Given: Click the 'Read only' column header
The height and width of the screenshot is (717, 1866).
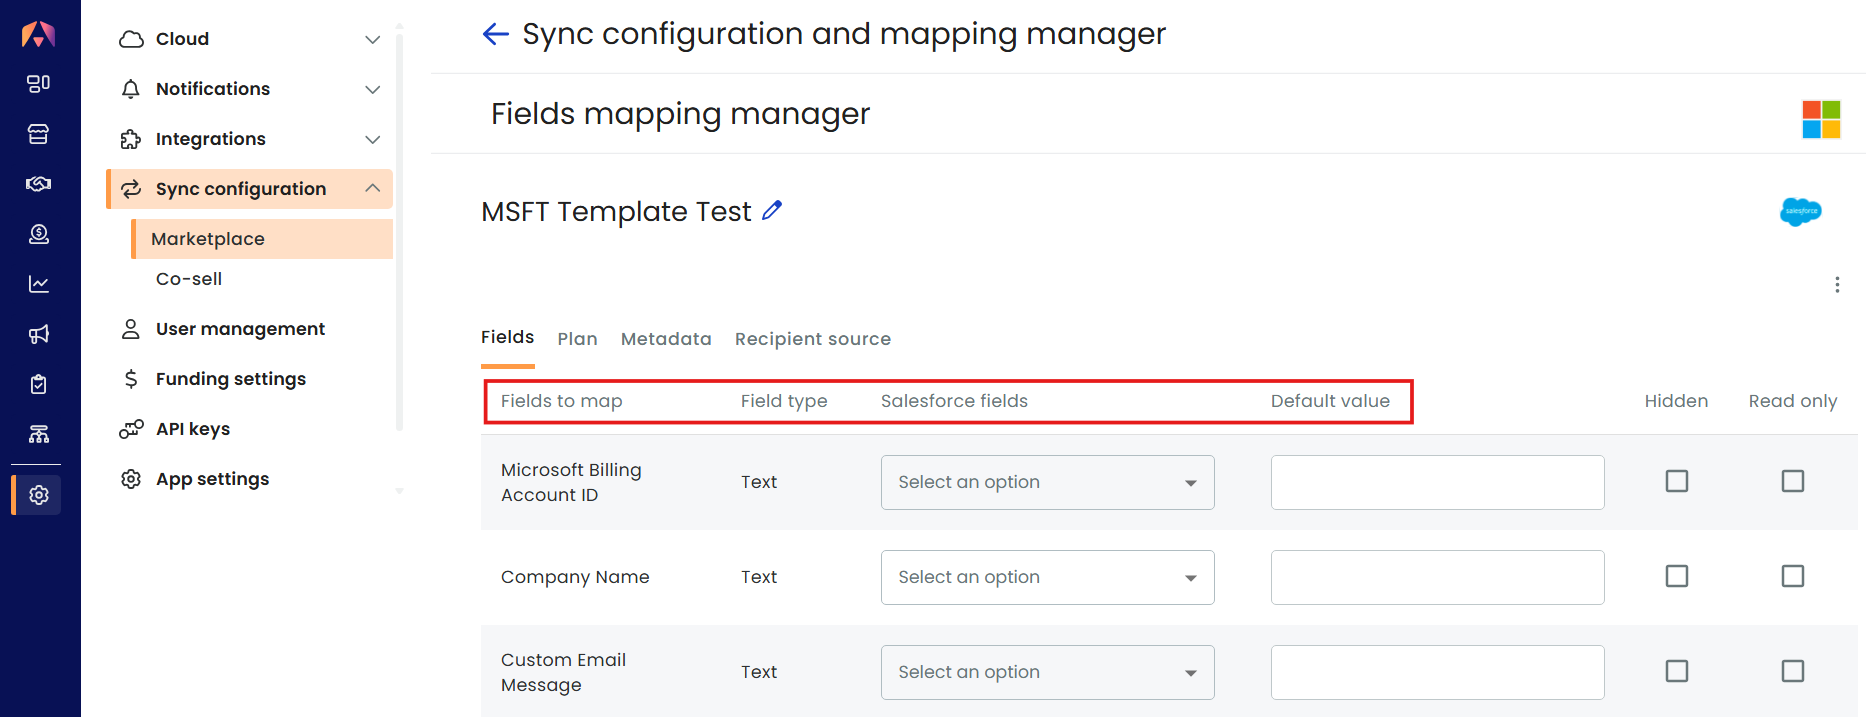Looking at the screenshot, I should tap(1793, 401).
